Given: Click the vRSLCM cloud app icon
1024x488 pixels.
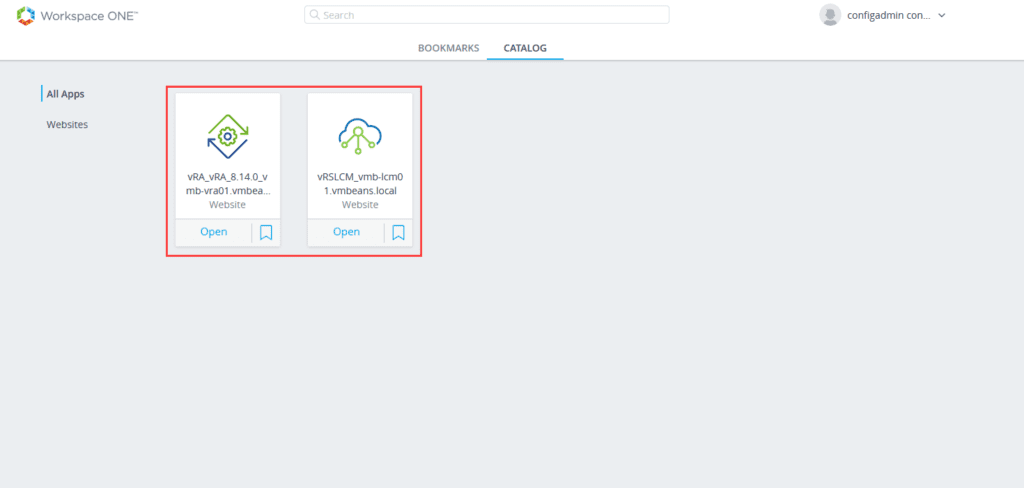Looking at the screenshot, I should 360,136.
